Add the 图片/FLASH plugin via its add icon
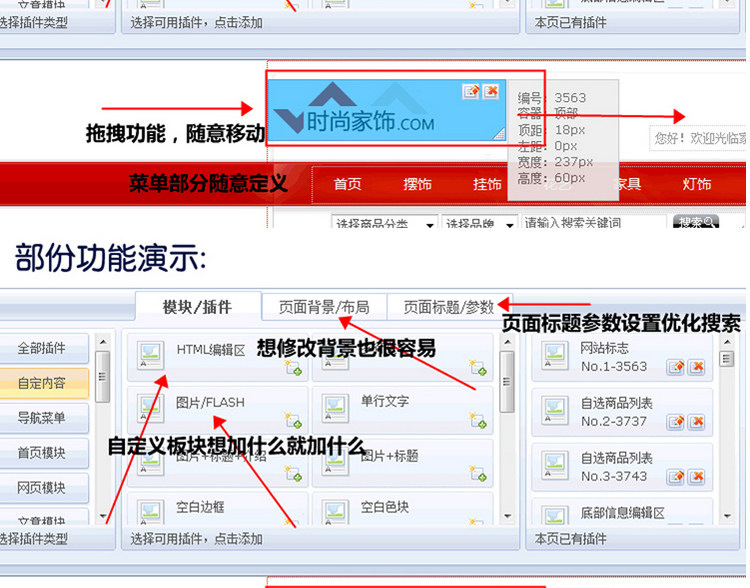 tap(293, 421)
